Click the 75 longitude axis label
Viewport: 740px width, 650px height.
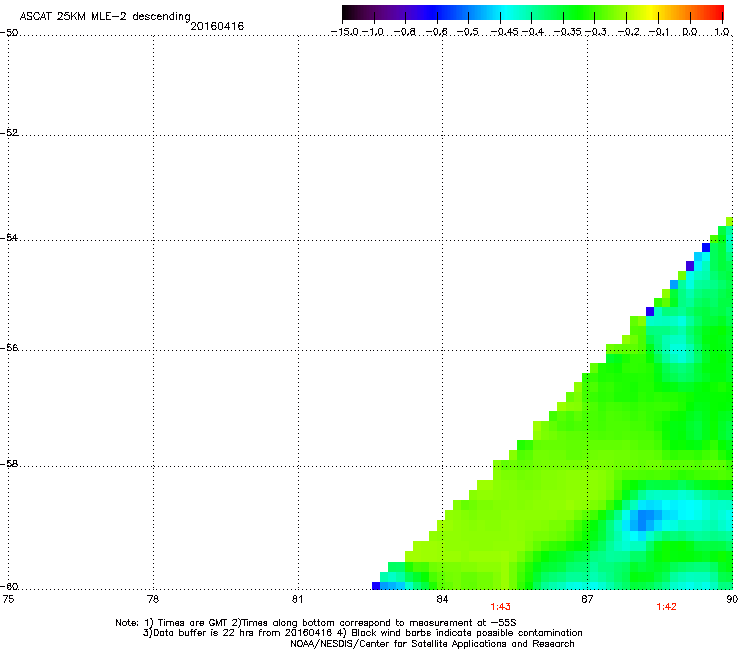click(x=8, y=599)
